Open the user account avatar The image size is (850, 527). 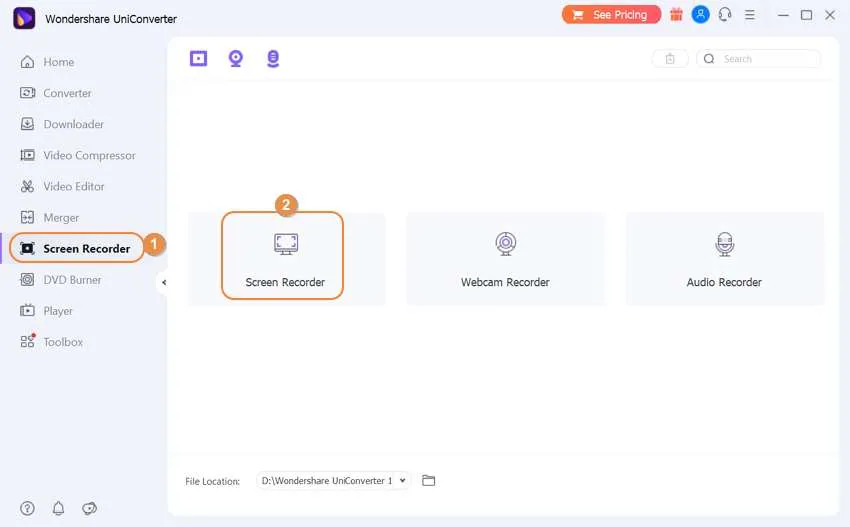pyautogui.click(x=700, y=15)
